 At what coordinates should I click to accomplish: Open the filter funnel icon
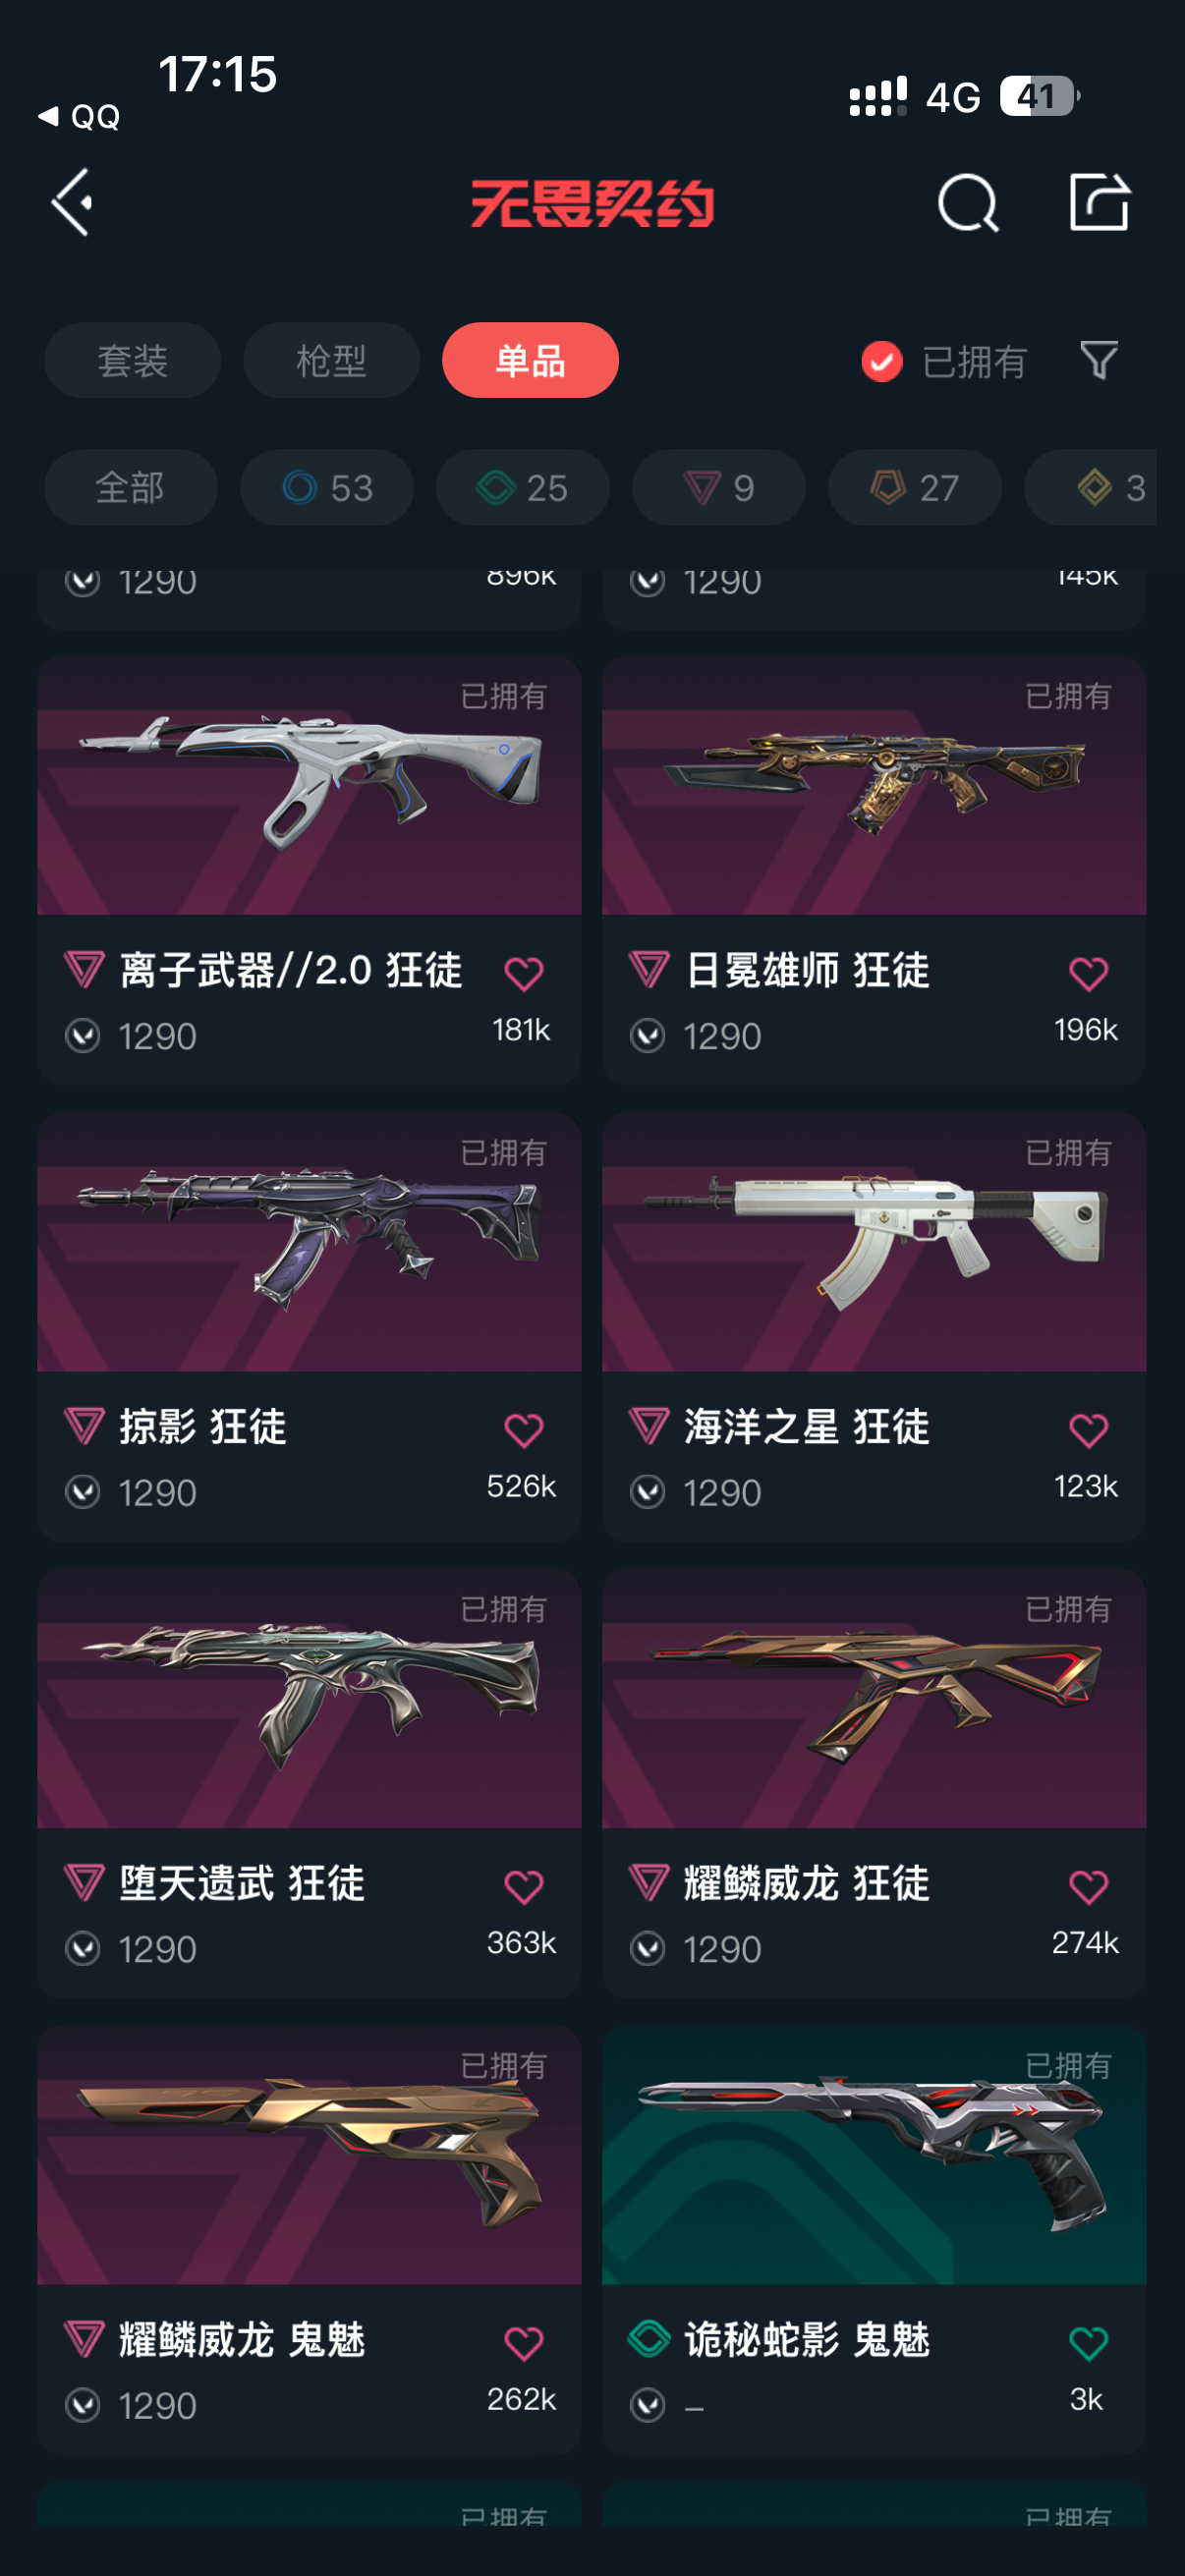1099,360
